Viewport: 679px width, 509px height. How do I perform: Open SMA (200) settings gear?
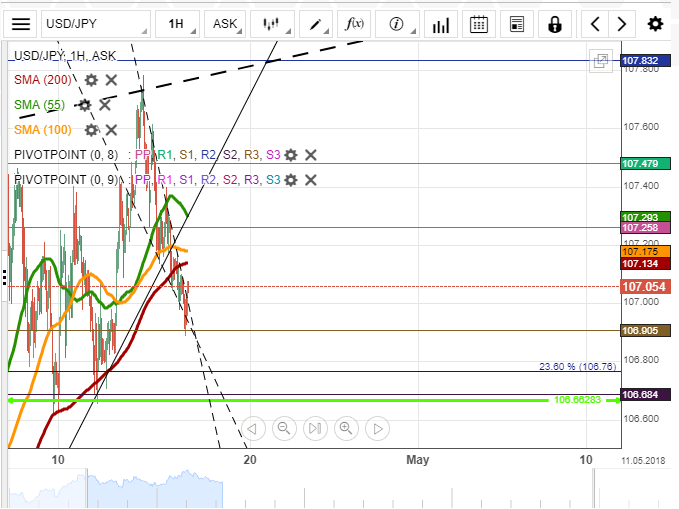pyautogui.click(x=91, y=80)
